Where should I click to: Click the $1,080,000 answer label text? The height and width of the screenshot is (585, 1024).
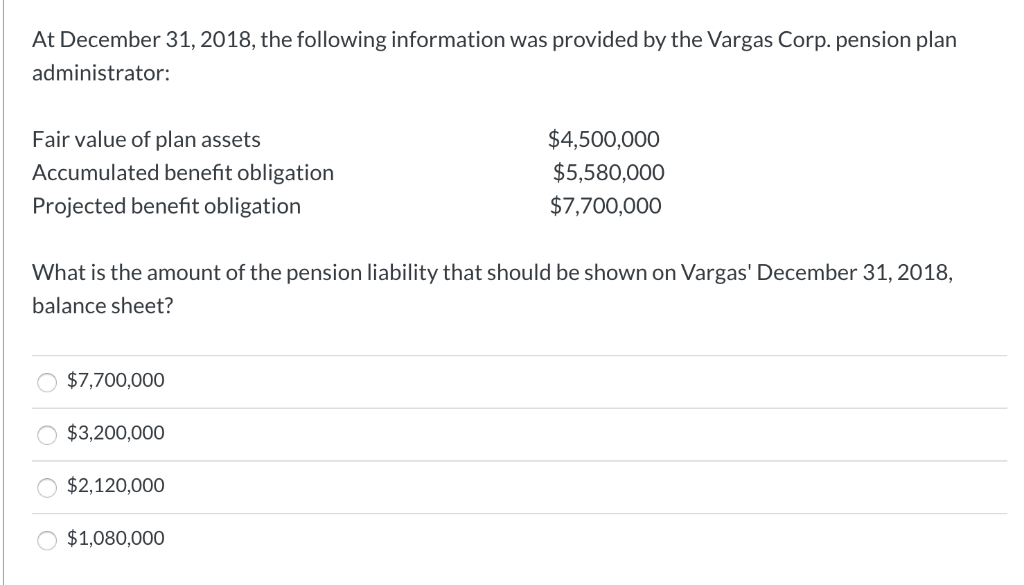[x=115, y=538]
